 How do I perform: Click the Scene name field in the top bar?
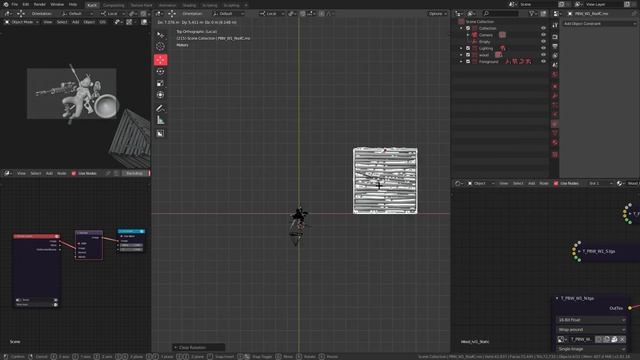click(538, 4)
